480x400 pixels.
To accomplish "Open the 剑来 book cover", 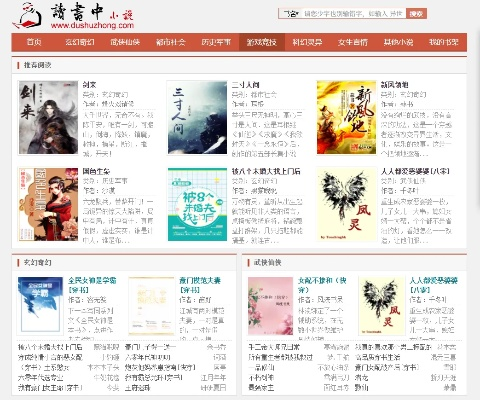I will point(48,117).
